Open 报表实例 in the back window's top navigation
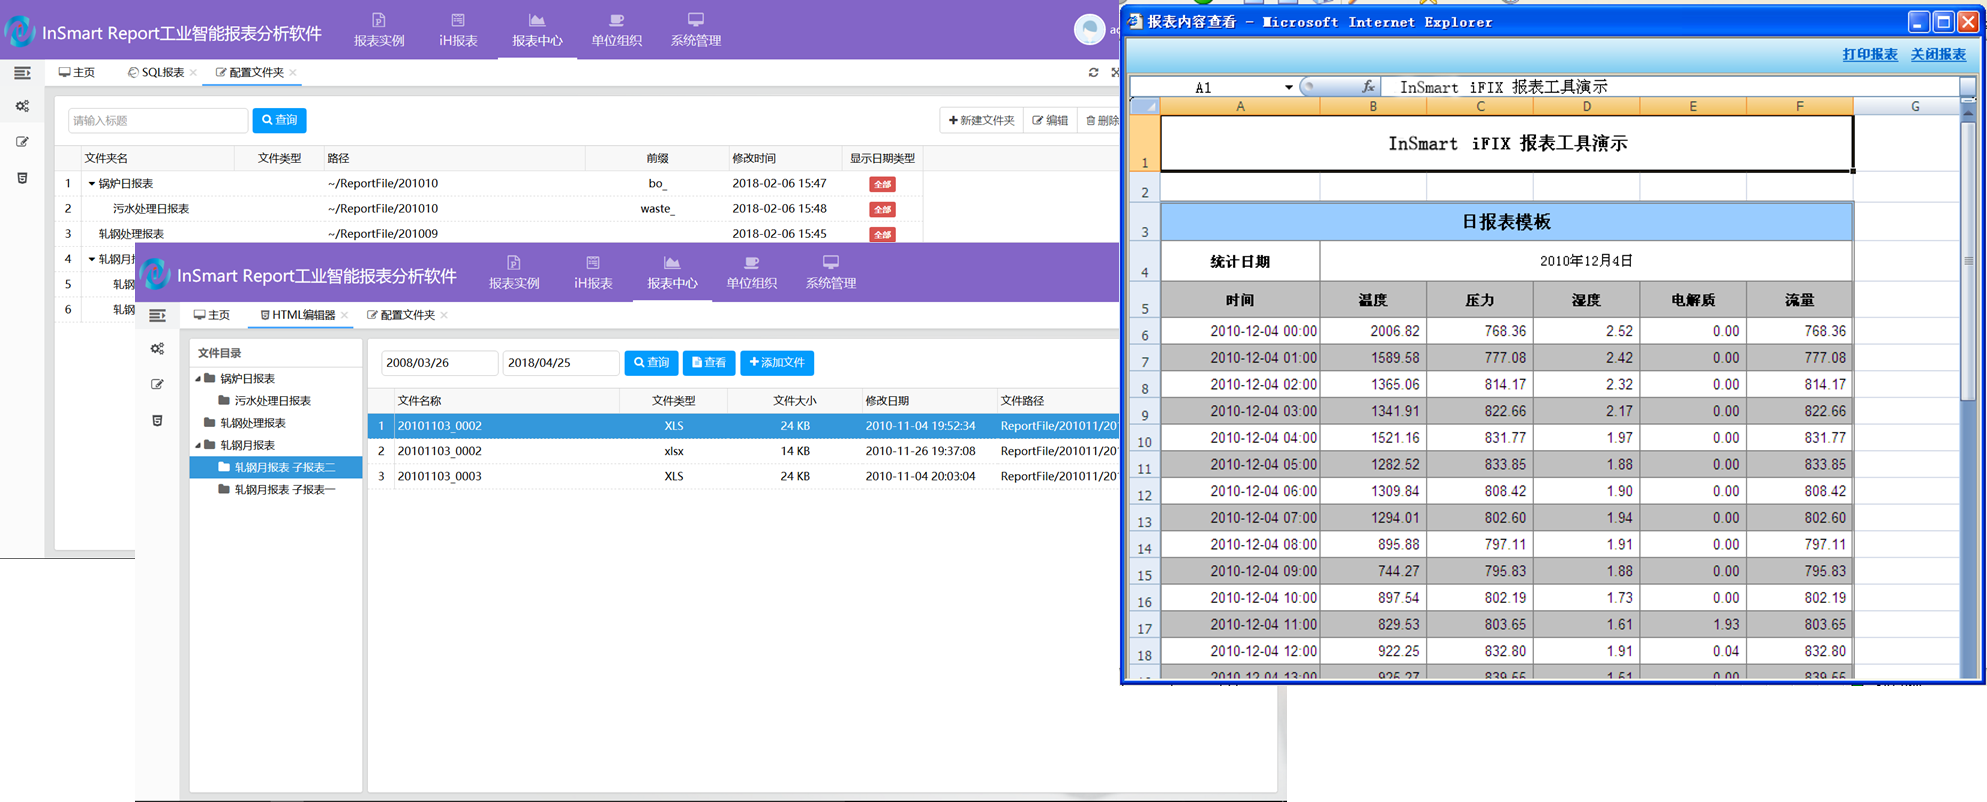Screen dimensions: 1987x802 click(x=379, y=30)
